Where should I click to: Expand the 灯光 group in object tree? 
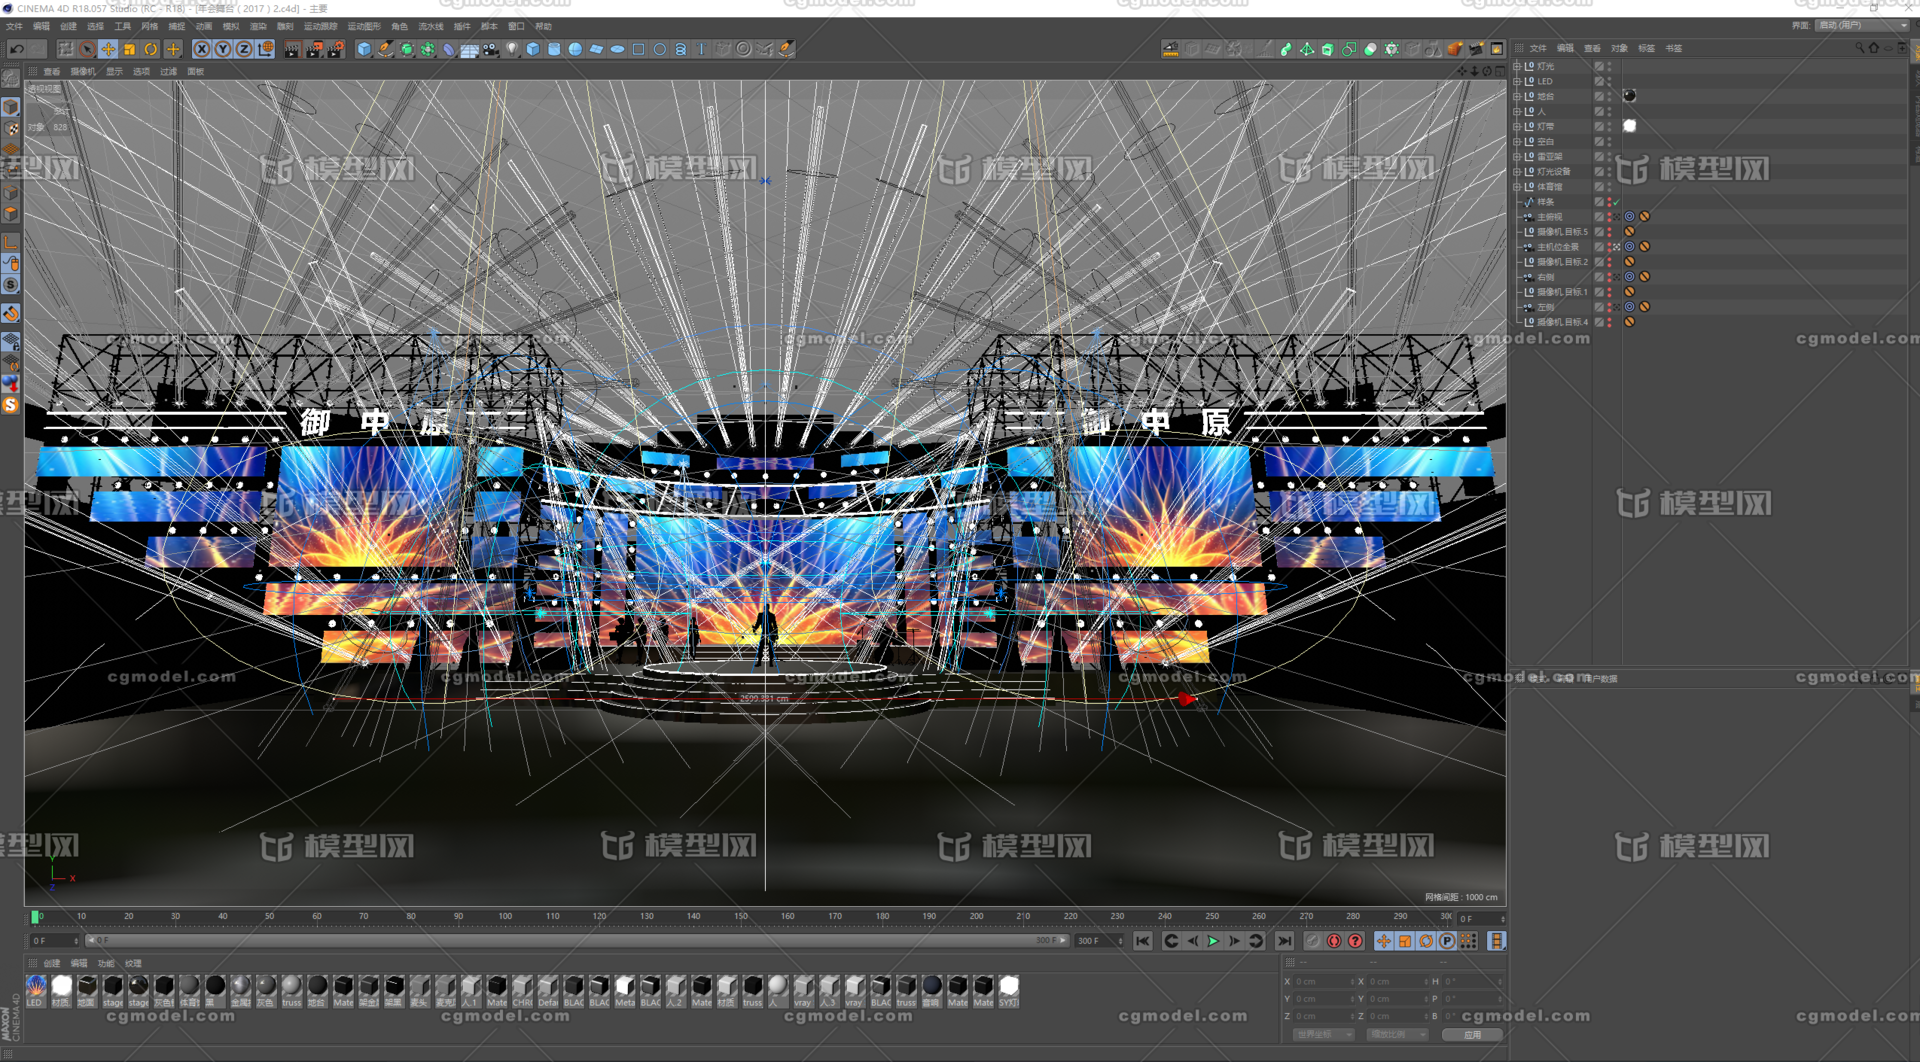1517,66
